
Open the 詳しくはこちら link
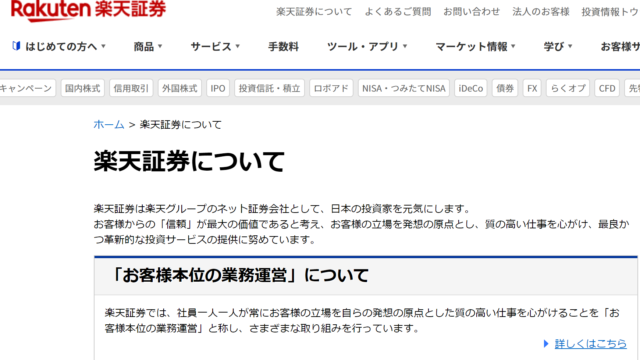coord(591,344)
